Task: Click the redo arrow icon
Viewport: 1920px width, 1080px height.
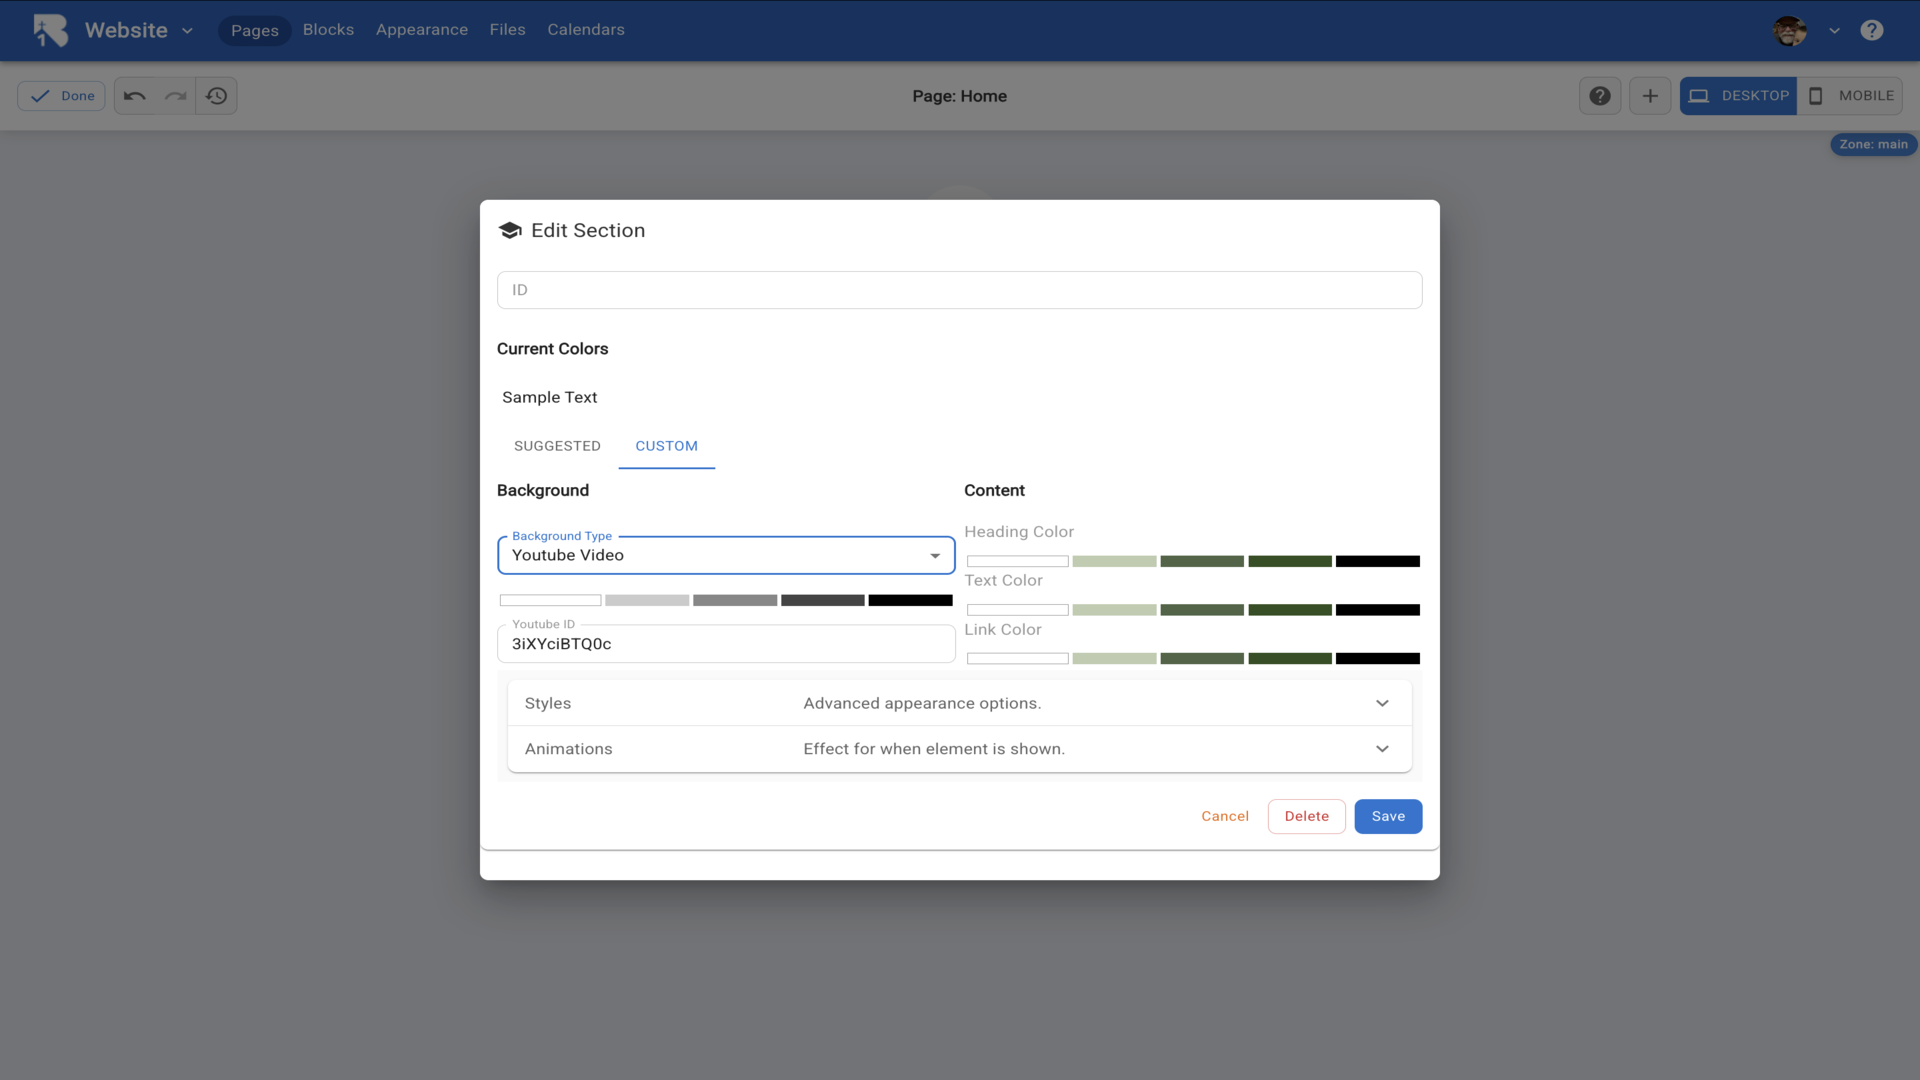Action: click(x=176, y=96)
